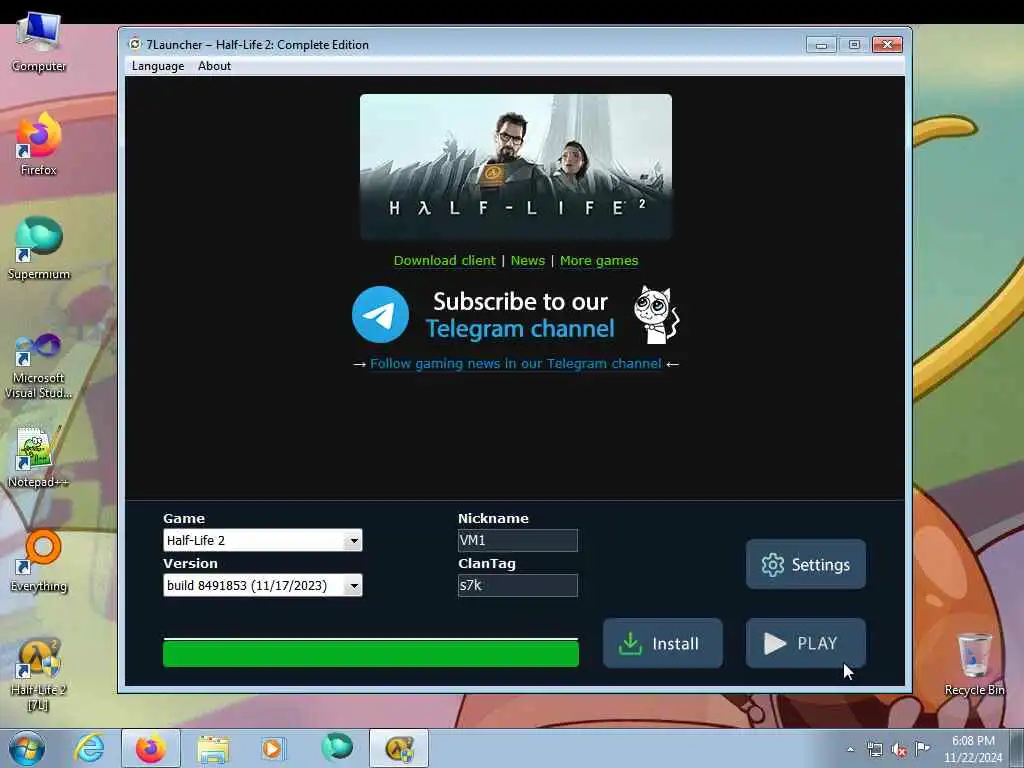1024x768 pixels.
Task: Click the PLAY button
Action: pyautogui.click(x=806, y=643)
